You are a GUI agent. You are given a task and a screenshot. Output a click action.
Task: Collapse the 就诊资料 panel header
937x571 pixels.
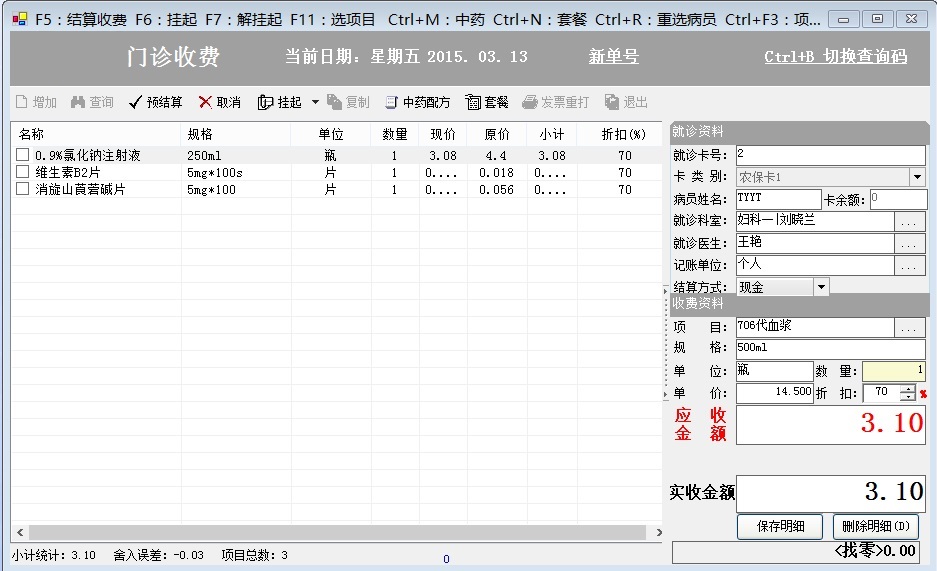[798, 131]
